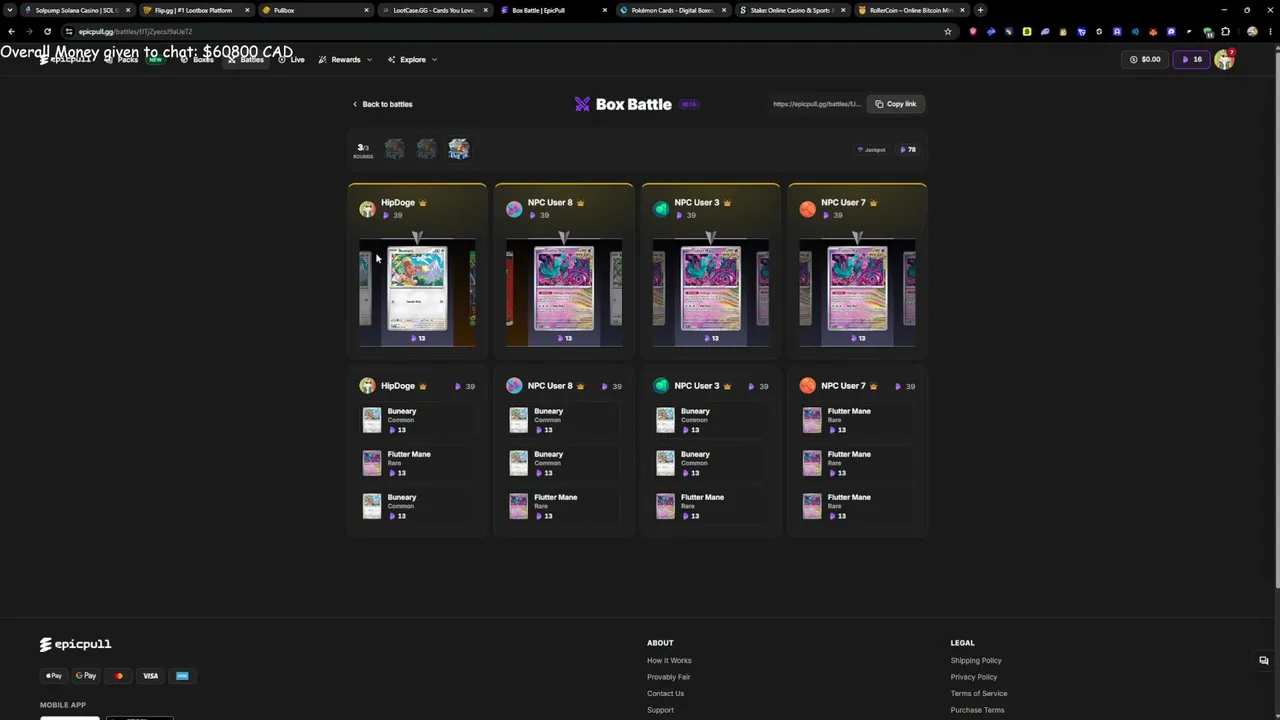Viewport: 1280px width, 720px height.
Task: Open the chat bubble icon at right edge
Action: click(x=1264, y=661)
